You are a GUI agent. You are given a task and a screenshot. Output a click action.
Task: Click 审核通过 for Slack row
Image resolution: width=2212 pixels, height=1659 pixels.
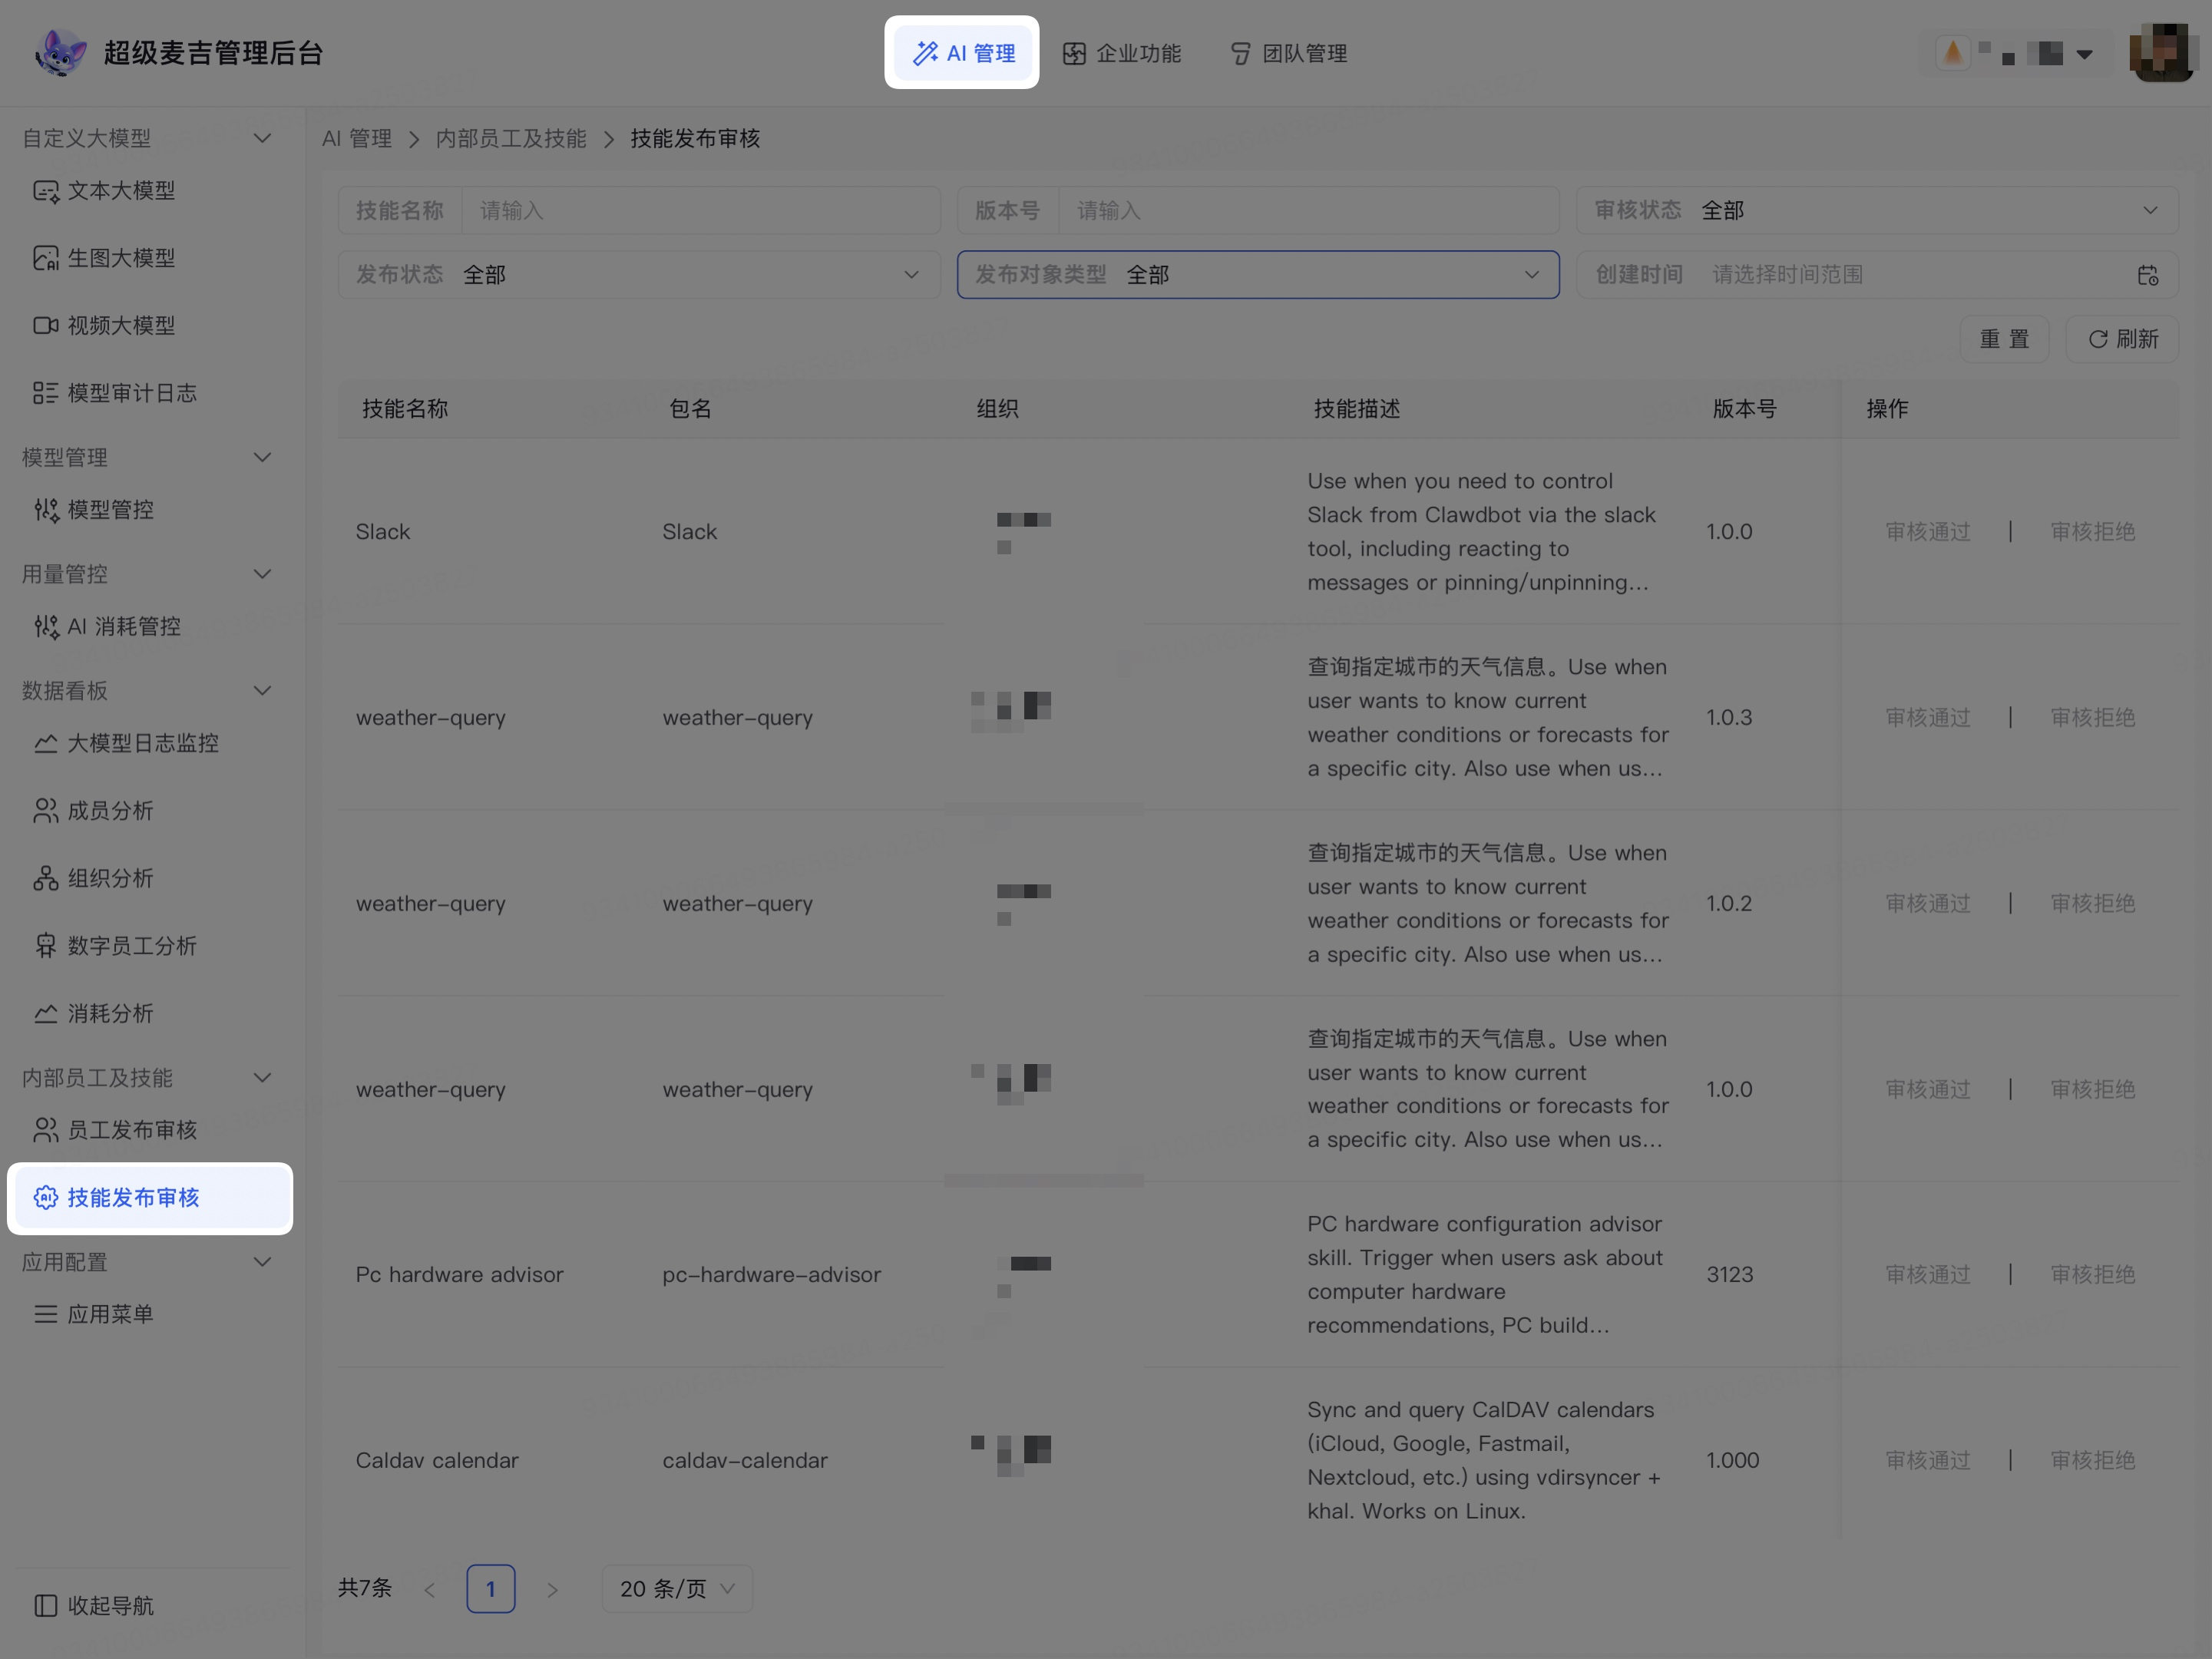coord(1927,532)
